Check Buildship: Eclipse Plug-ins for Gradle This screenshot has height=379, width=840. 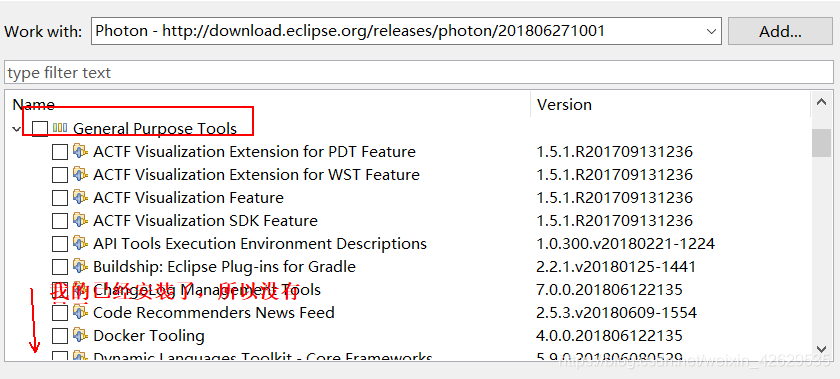[x=60, y=267]
